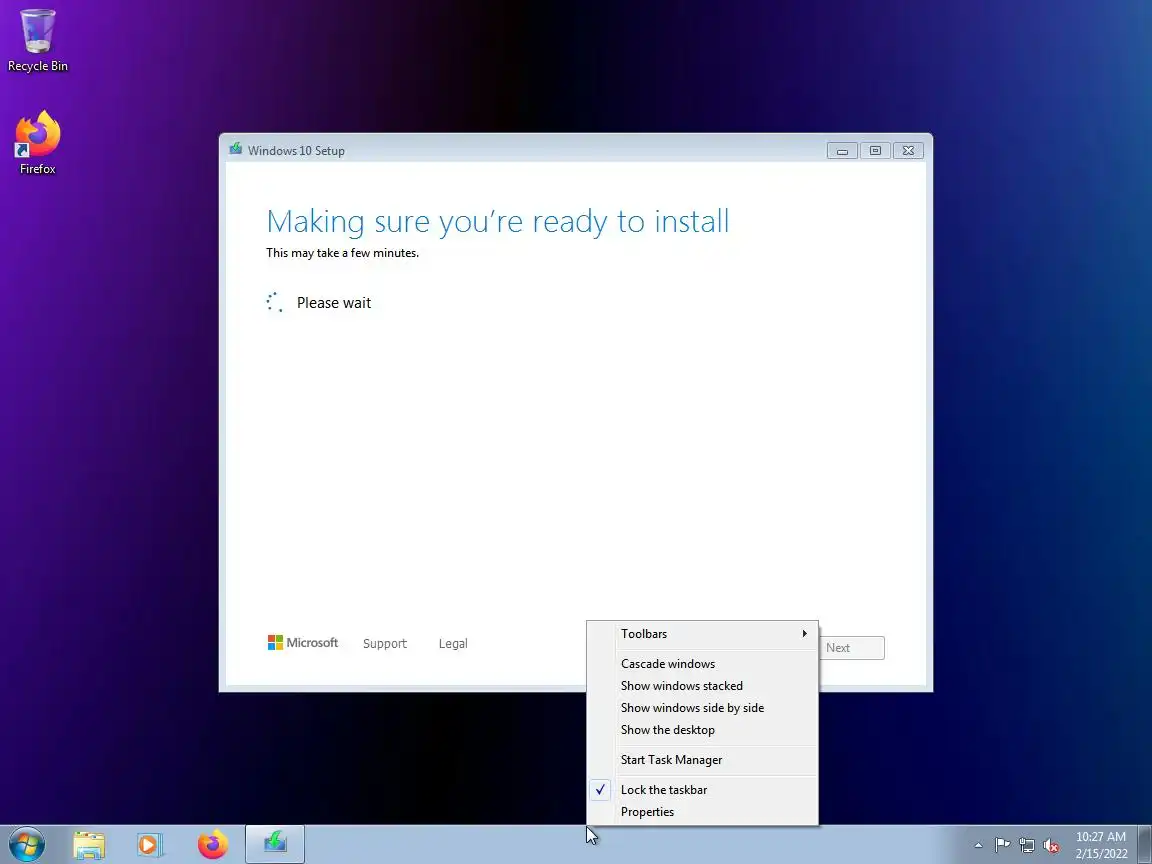Click the Next button in Setup
Viewport: 1152px width, 864px height.
(852, 648)
